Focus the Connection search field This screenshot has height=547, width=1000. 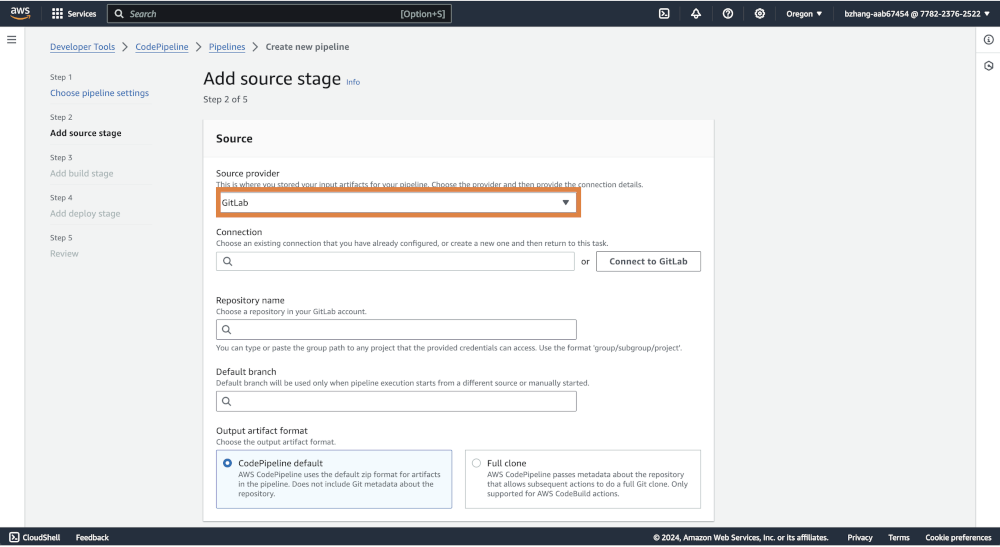pos(395,261)
